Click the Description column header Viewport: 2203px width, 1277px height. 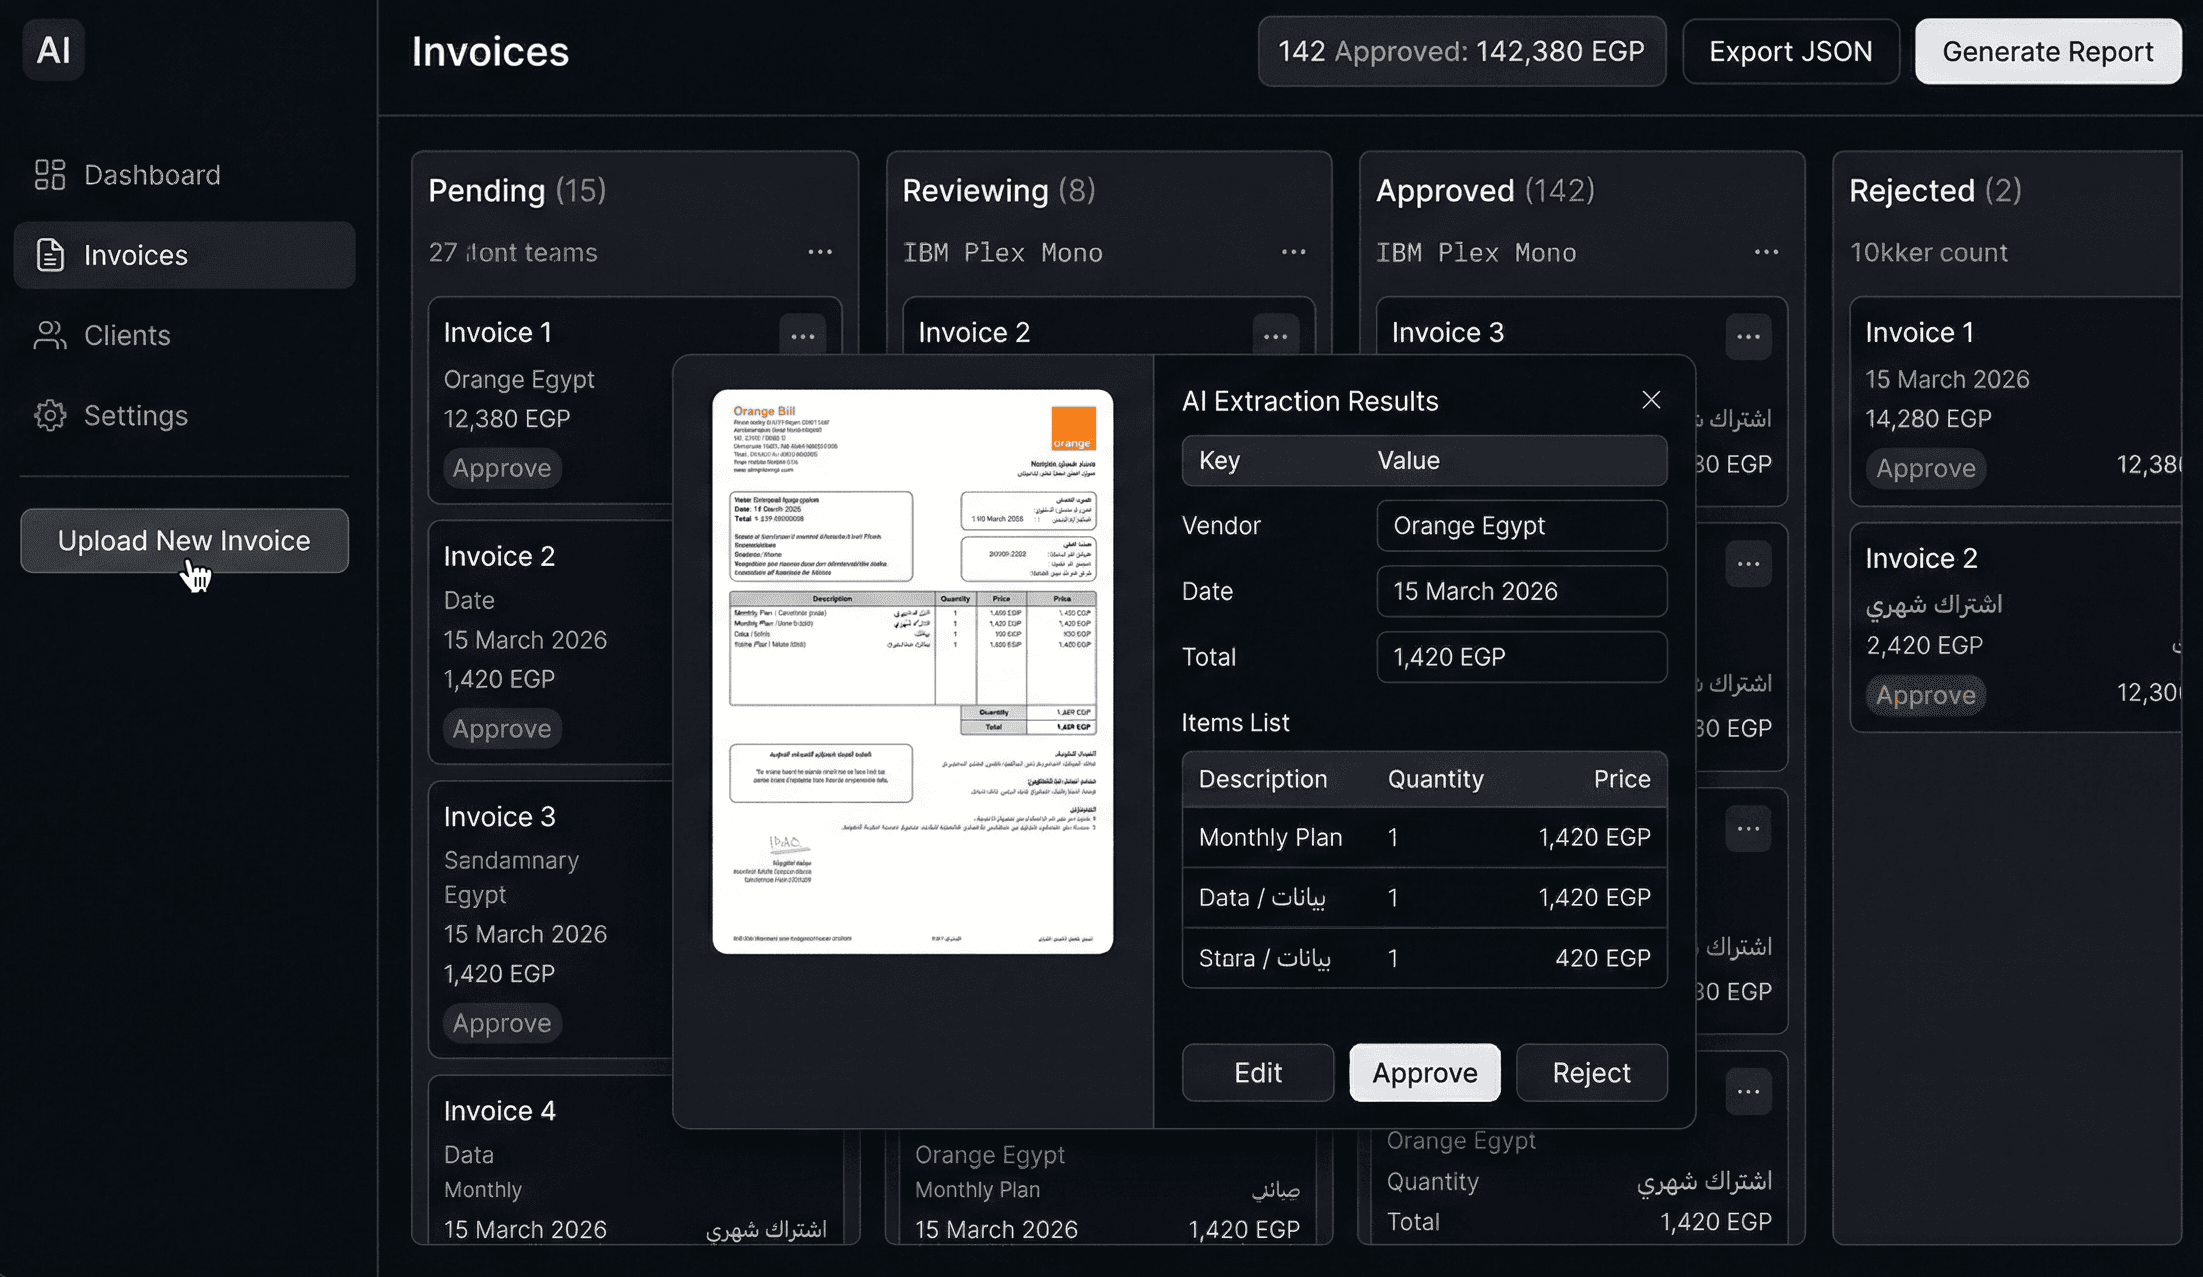click(1262, 779)
